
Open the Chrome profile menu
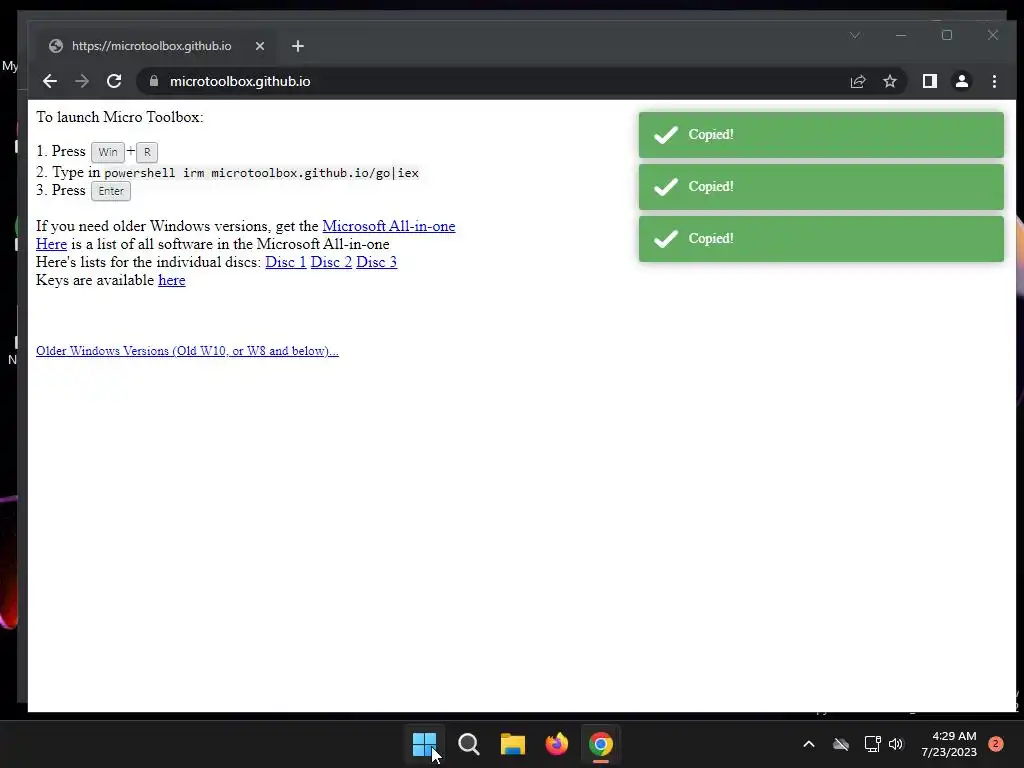pos(961,81)
